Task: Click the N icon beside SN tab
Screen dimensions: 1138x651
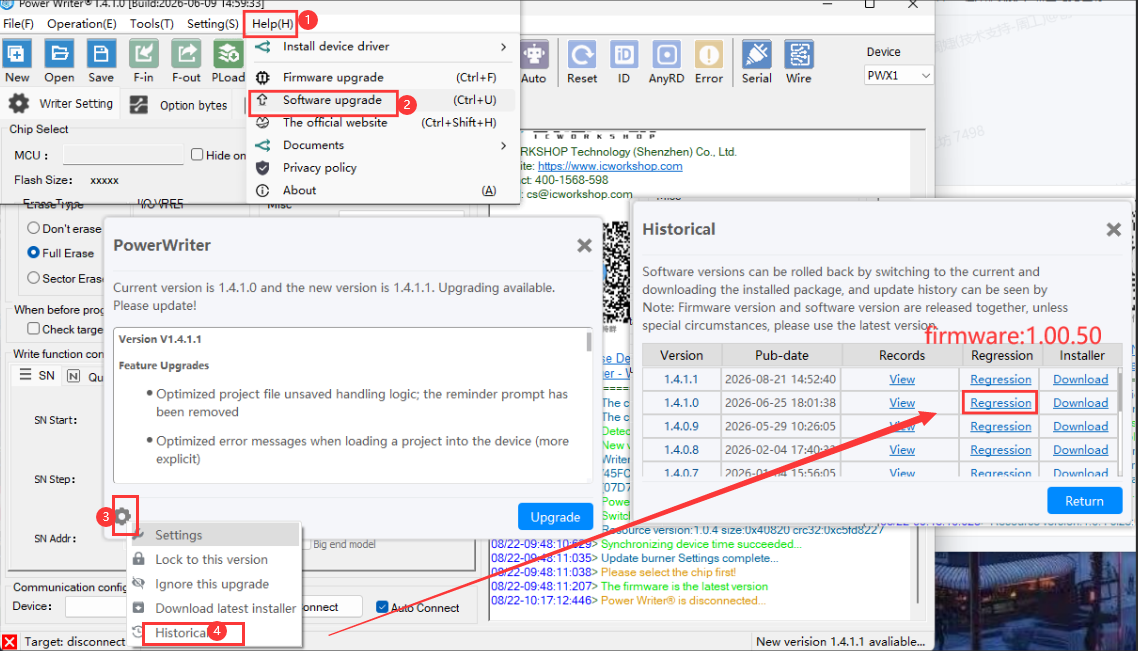Action: tap(73, 375)
